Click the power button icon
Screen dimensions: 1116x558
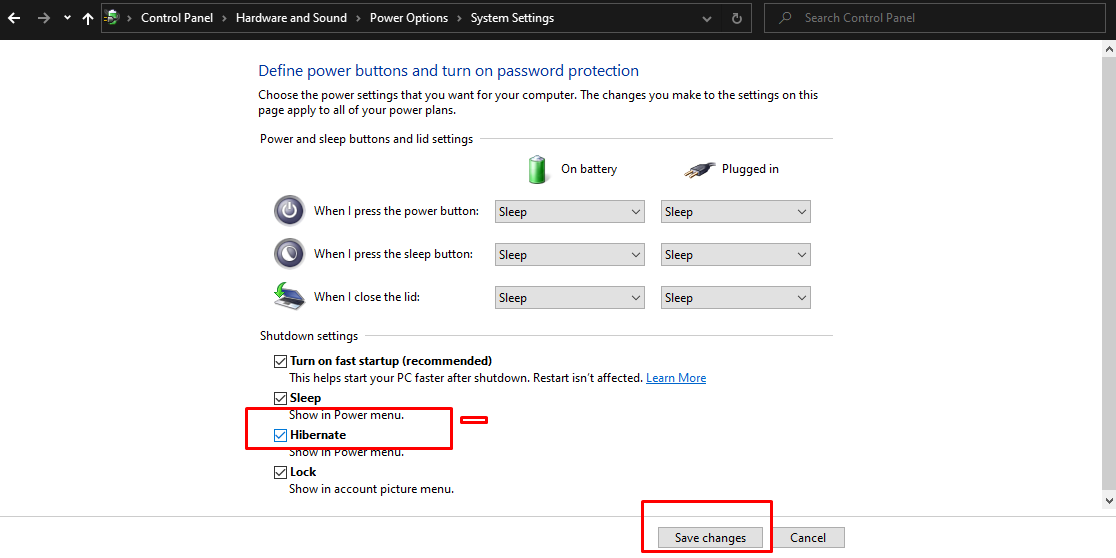point(289,211)
